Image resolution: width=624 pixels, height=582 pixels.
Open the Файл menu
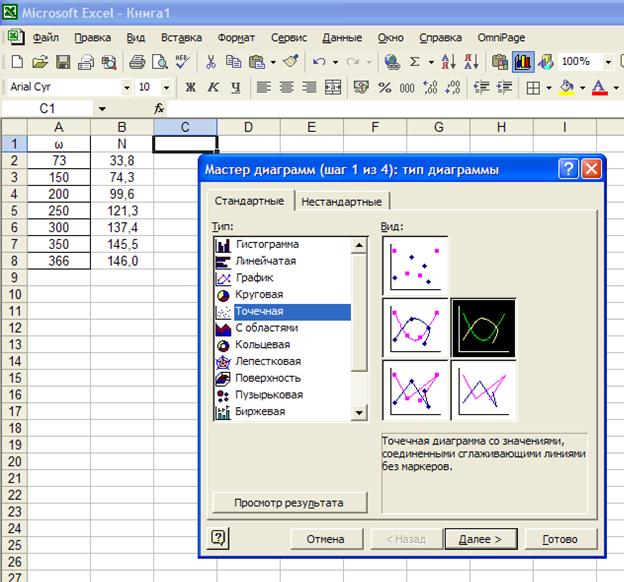46,38
